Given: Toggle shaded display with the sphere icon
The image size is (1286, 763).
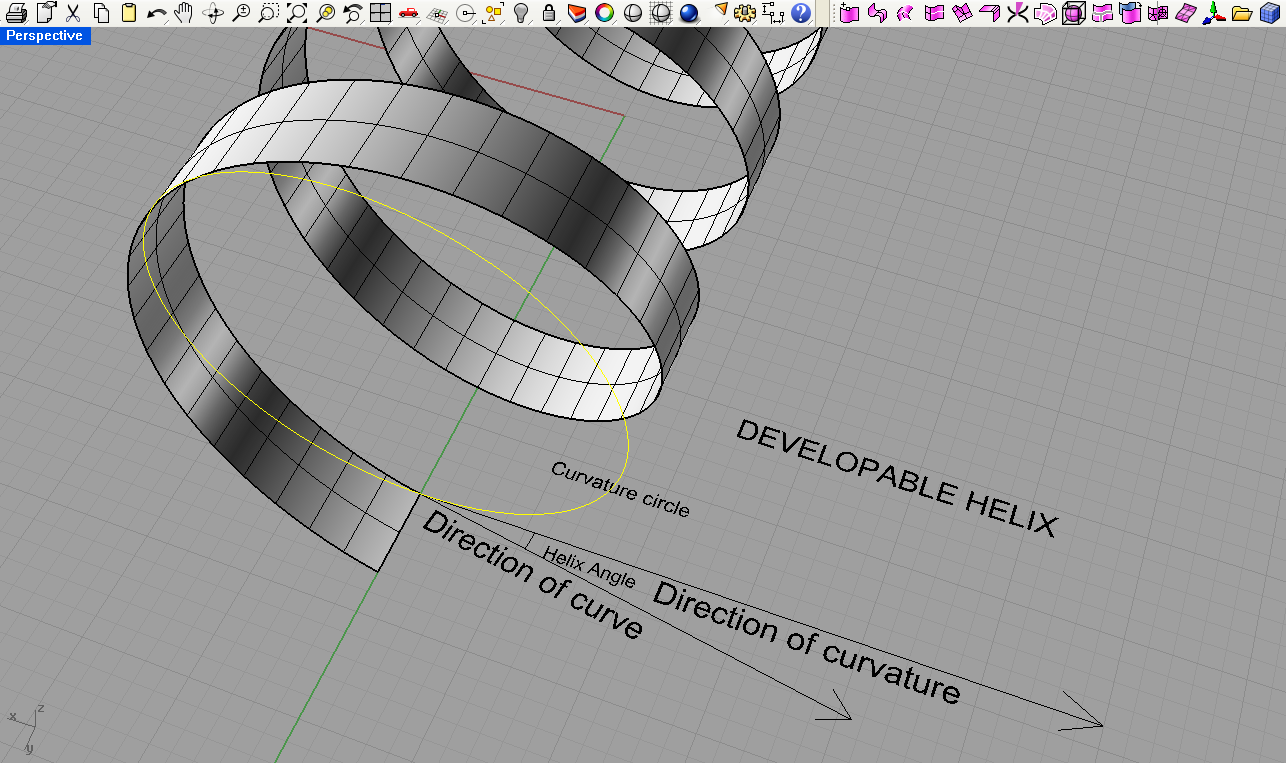Looking at the screenshot, I should [x=691, y=12].
